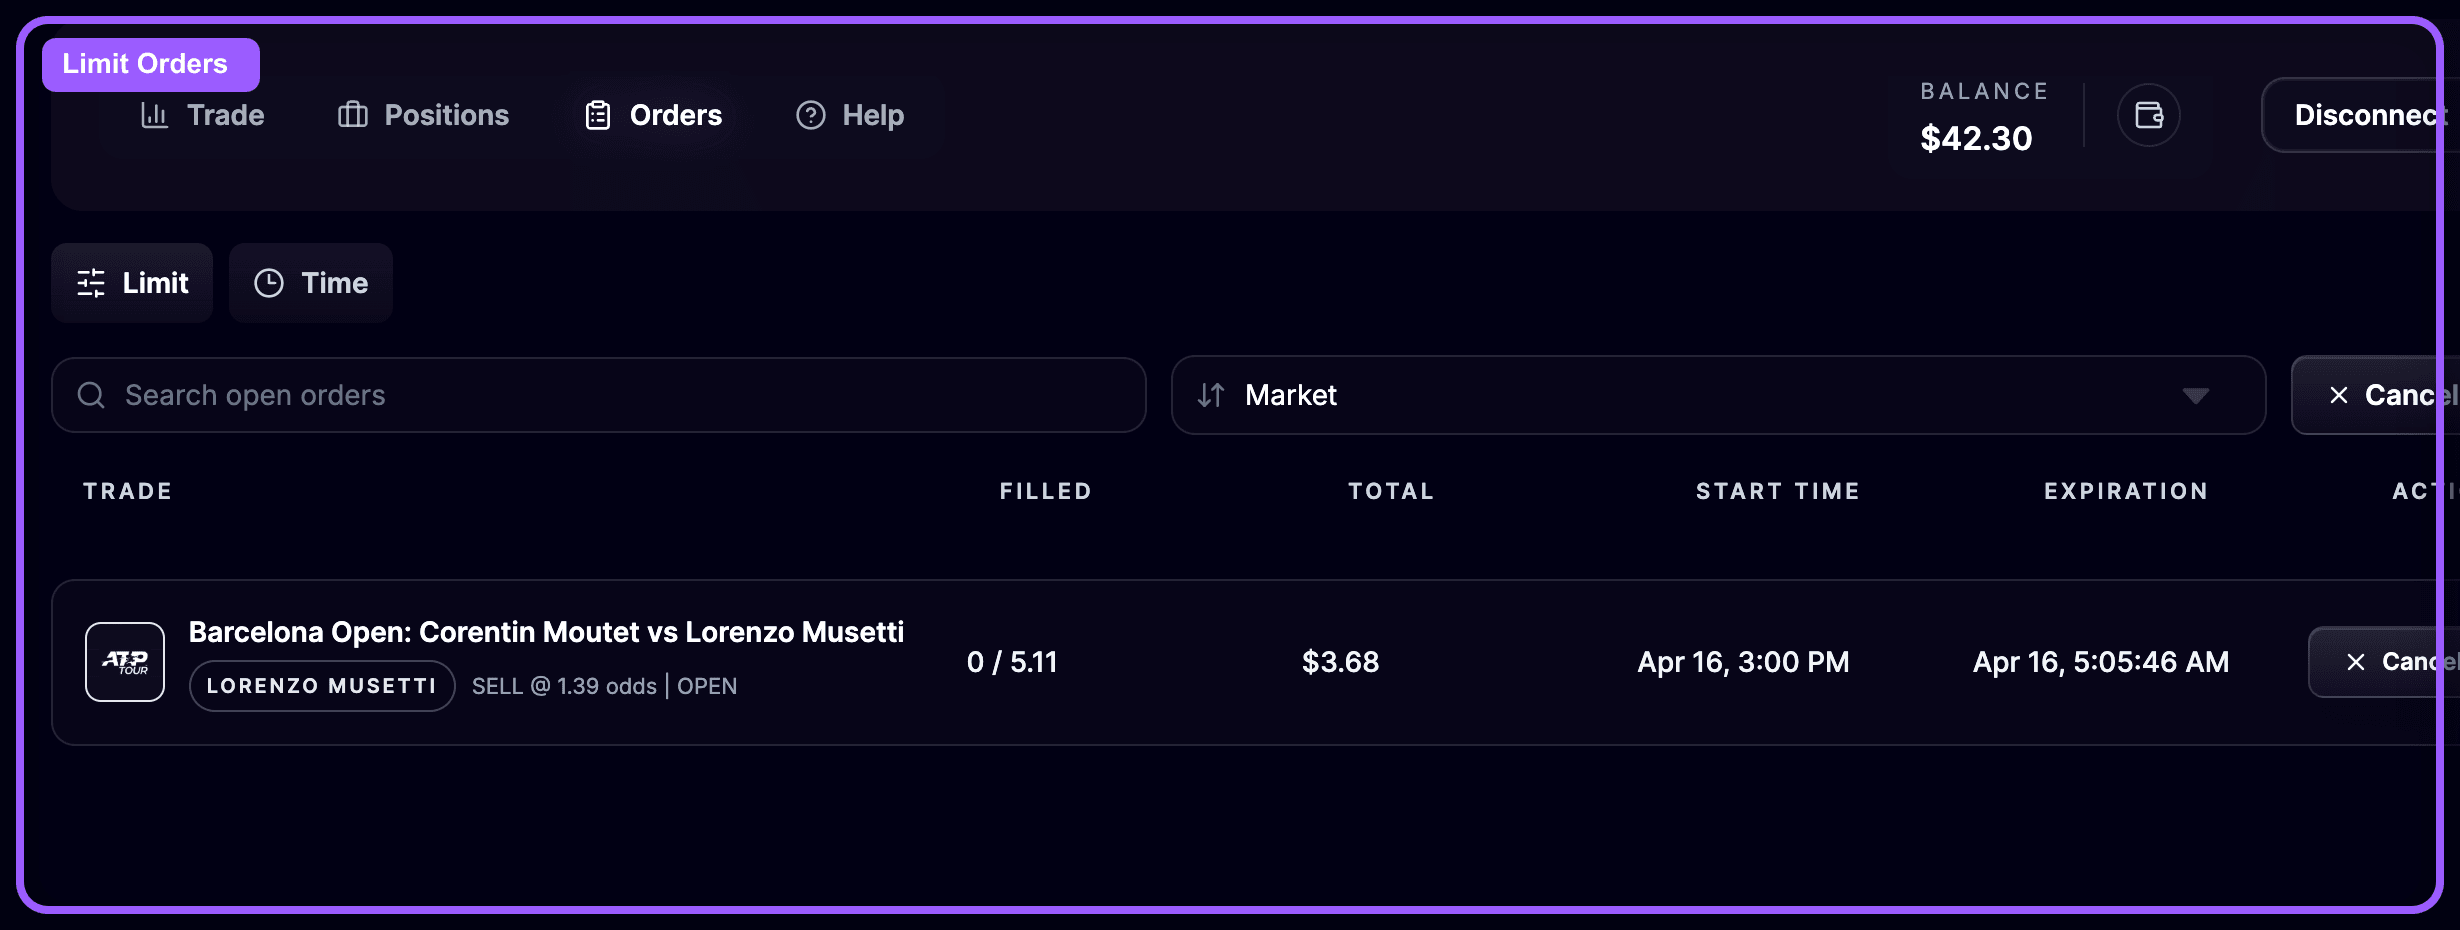Toggle the Time filter

point(310,283)
